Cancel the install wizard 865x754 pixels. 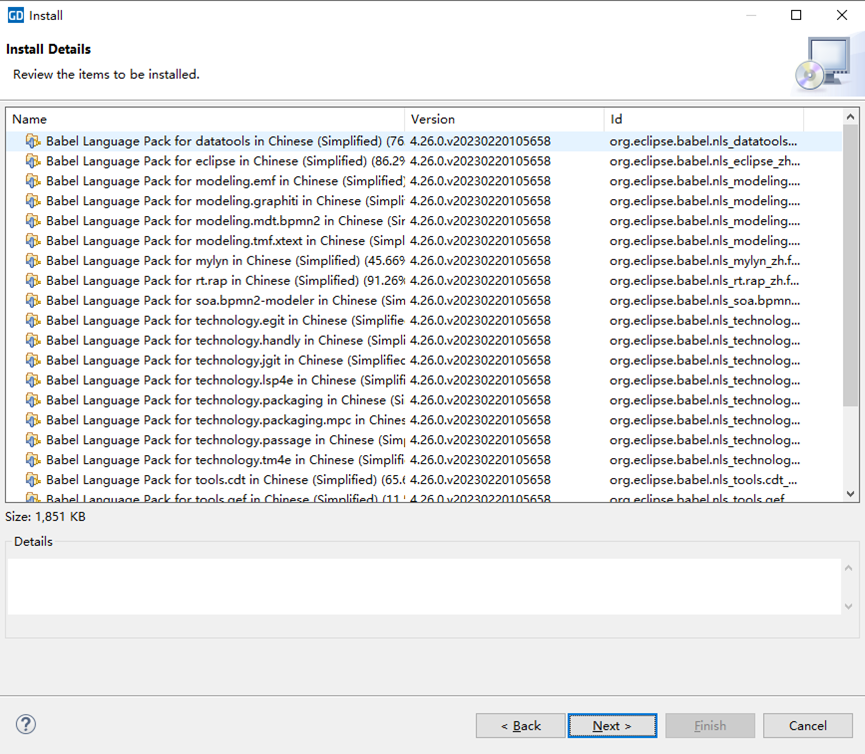(807, 726)
